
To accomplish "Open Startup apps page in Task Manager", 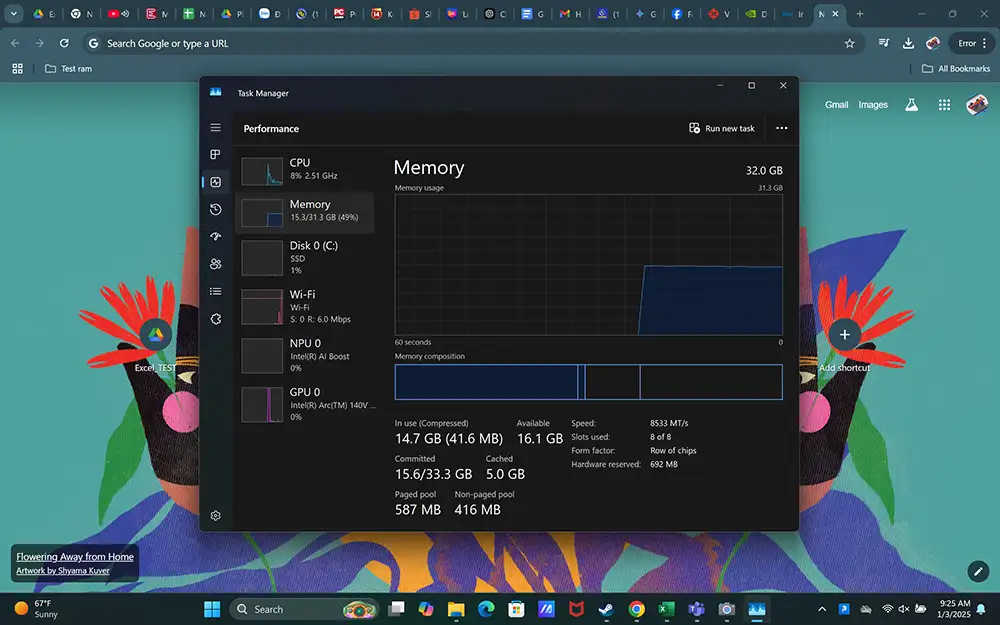I will click(x=215, y=237).
